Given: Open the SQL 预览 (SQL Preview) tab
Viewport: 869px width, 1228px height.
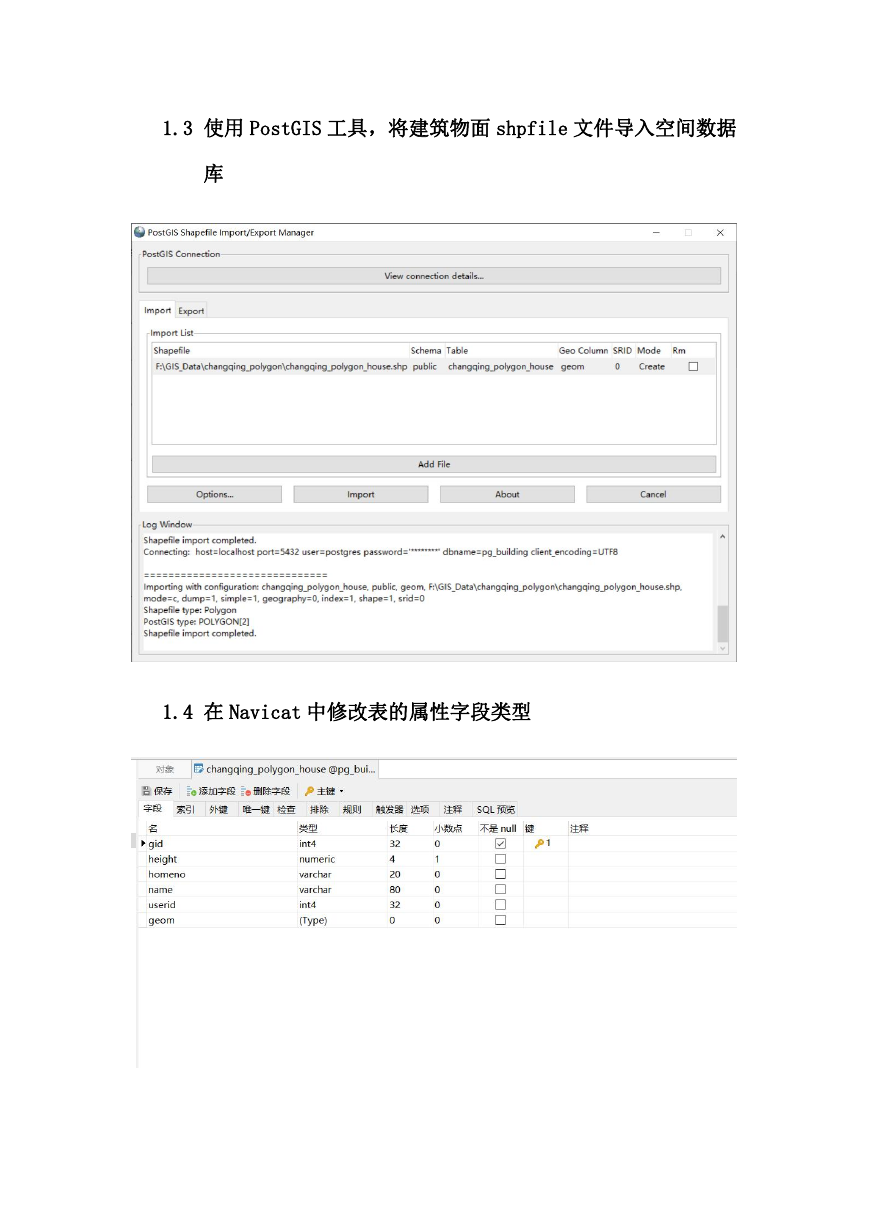Looking at the screenshot, I should (496, 809).
